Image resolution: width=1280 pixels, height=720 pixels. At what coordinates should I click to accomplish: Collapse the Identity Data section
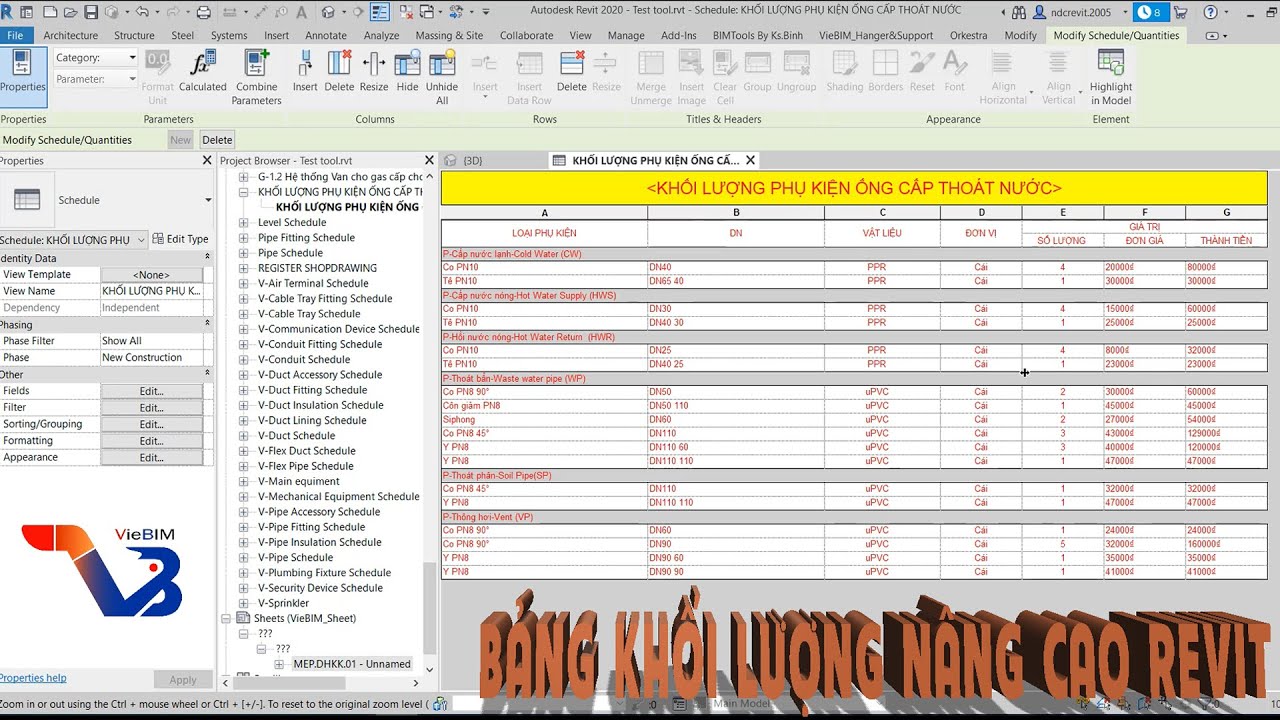[x=207, y=258]
